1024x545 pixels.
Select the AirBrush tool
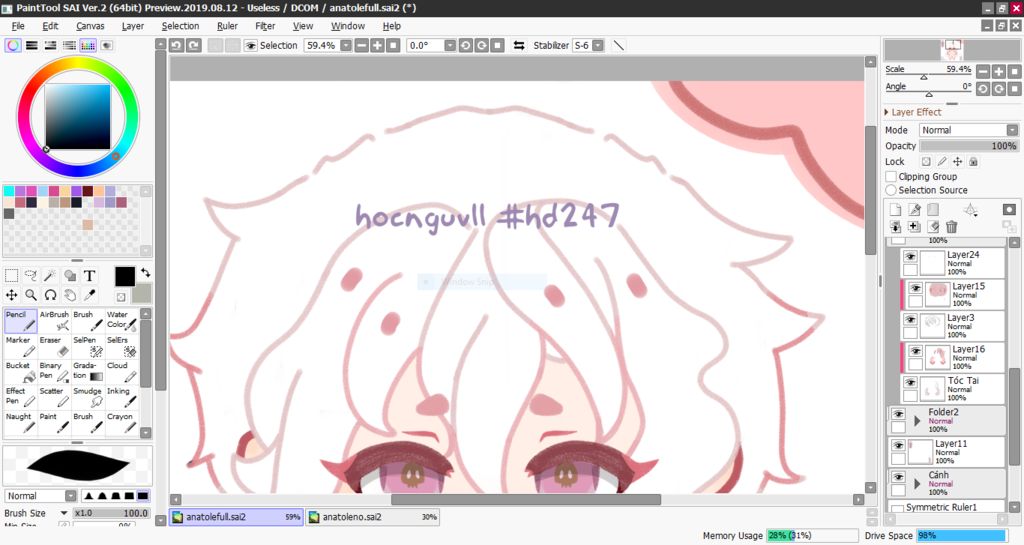point(54,320)
